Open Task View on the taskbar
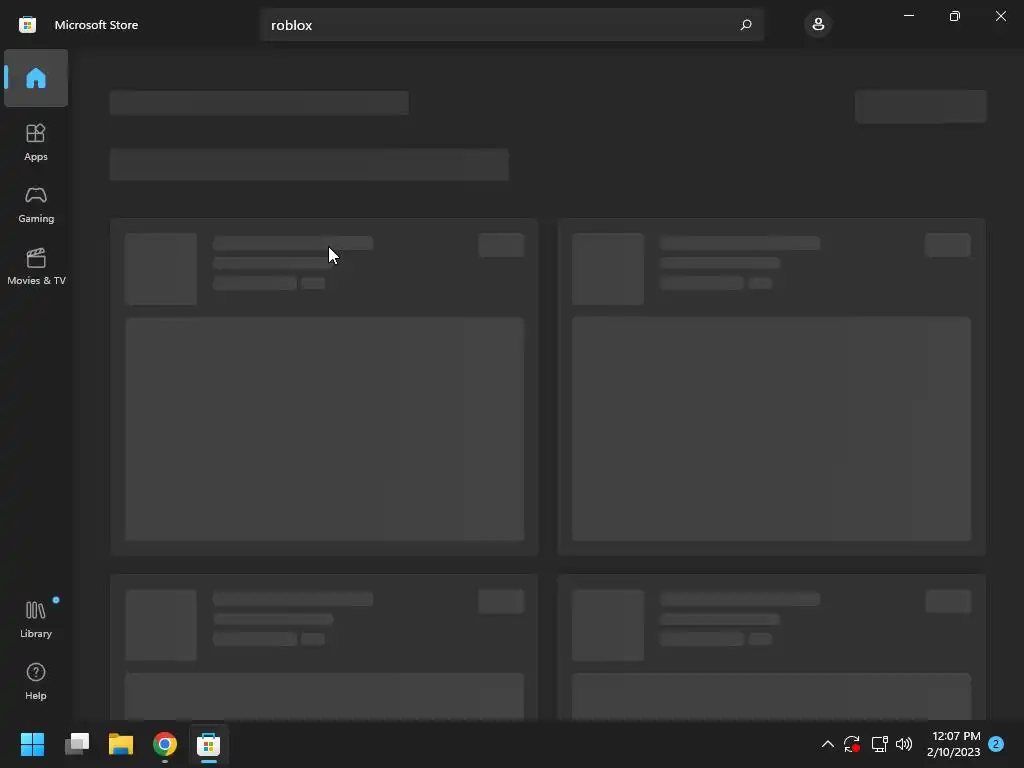Screen dimensions: 1024x768 pyautogui.click(x=77, y=744)
